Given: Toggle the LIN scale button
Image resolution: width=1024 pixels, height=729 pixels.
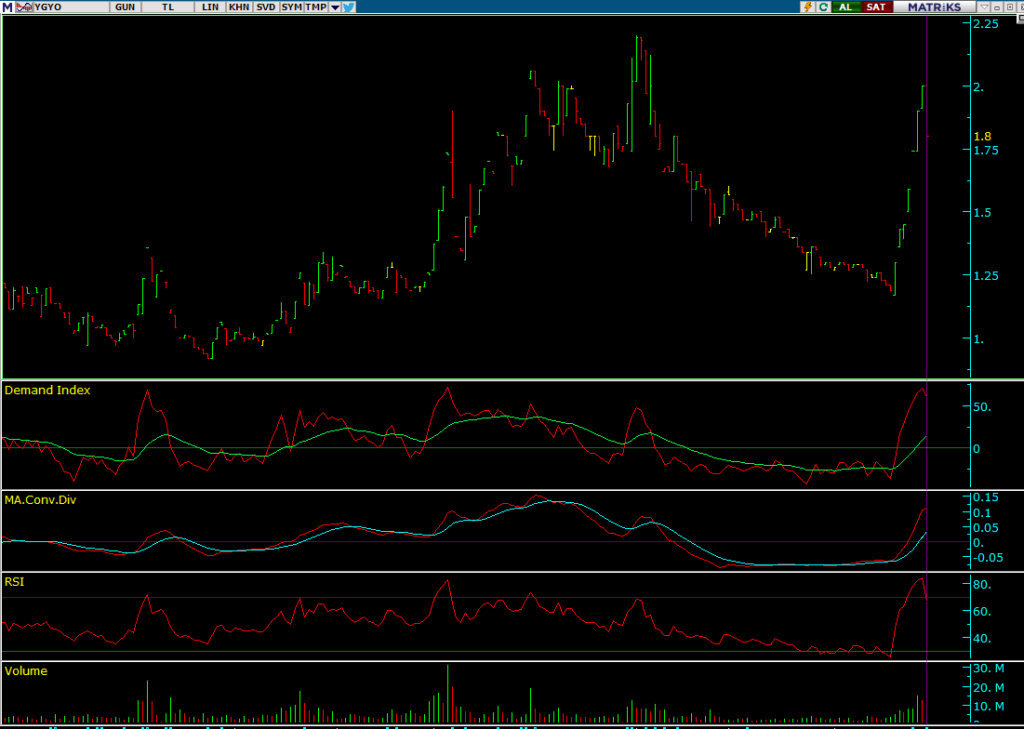Looking at the screenshot, I should coord(210,7).
